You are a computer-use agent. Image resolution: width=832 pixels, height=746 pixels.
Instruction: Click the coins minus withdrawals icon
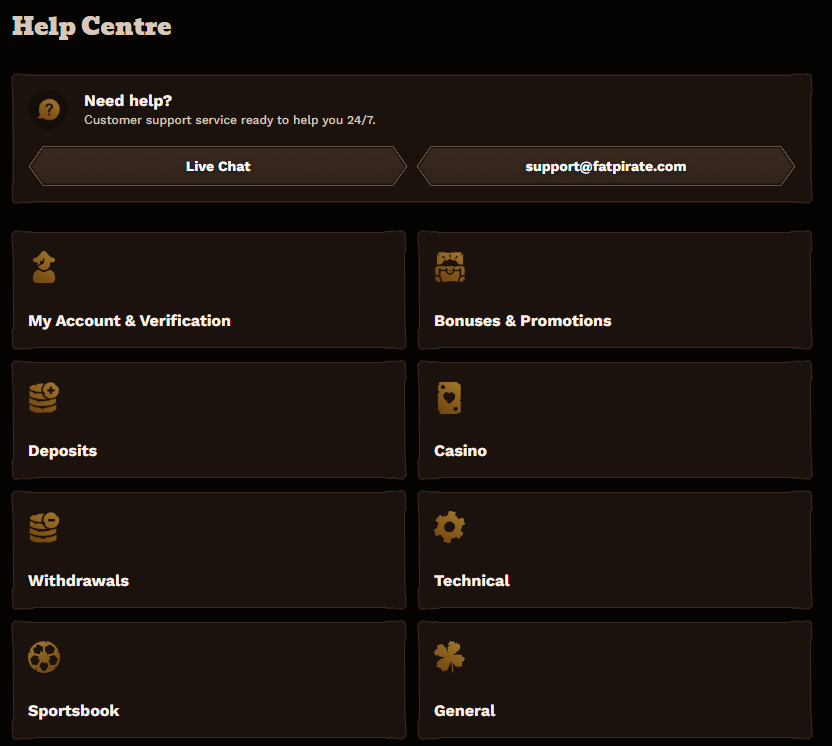tap(44, 527)
